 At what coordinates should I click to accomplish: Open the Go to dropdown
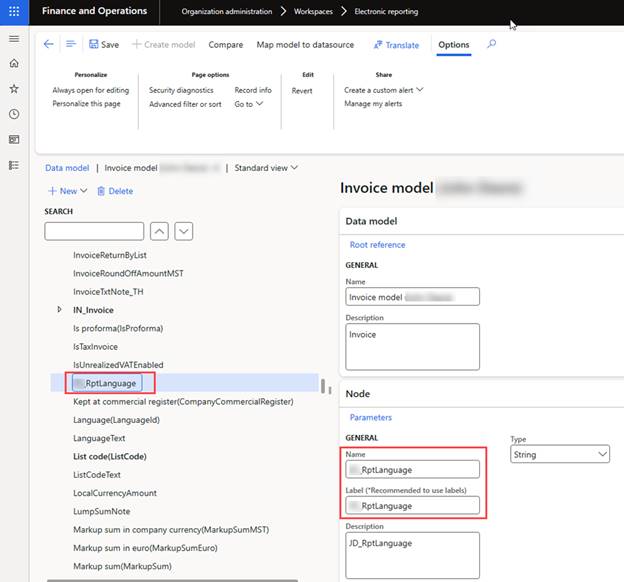coord(248,104)
